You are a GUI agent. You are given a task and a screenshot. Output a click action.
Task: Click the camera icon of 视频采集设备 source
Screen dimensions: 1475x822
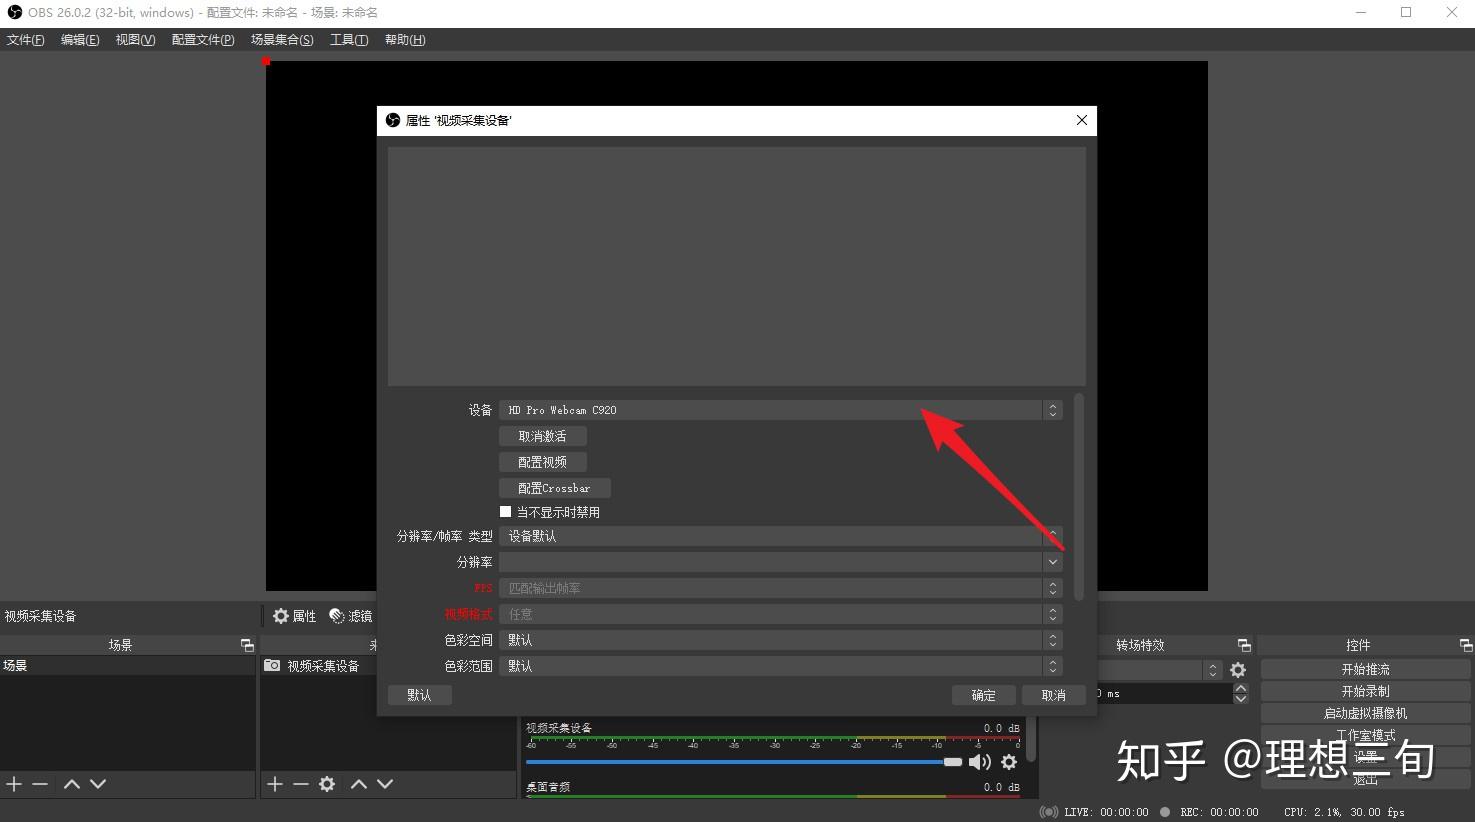pos(272,665)
